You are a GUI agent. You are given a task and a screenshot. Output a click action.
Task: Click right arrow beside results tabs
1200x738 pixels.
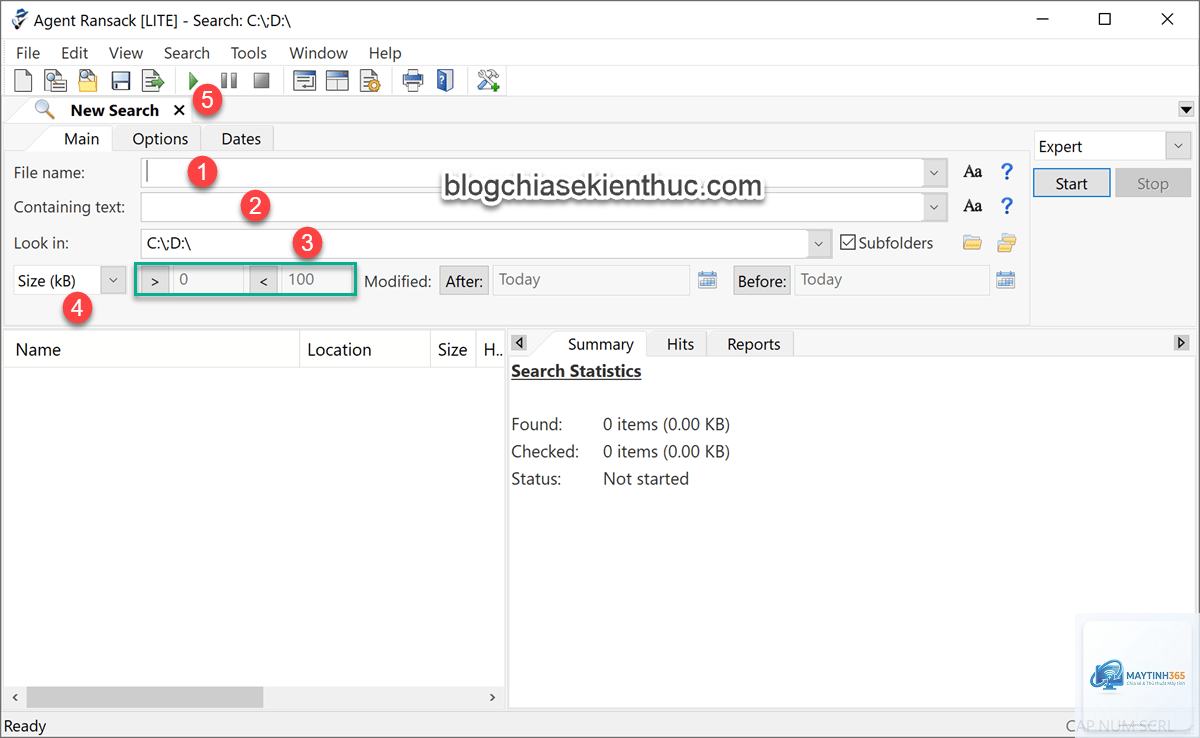(x=1181, y=343)
